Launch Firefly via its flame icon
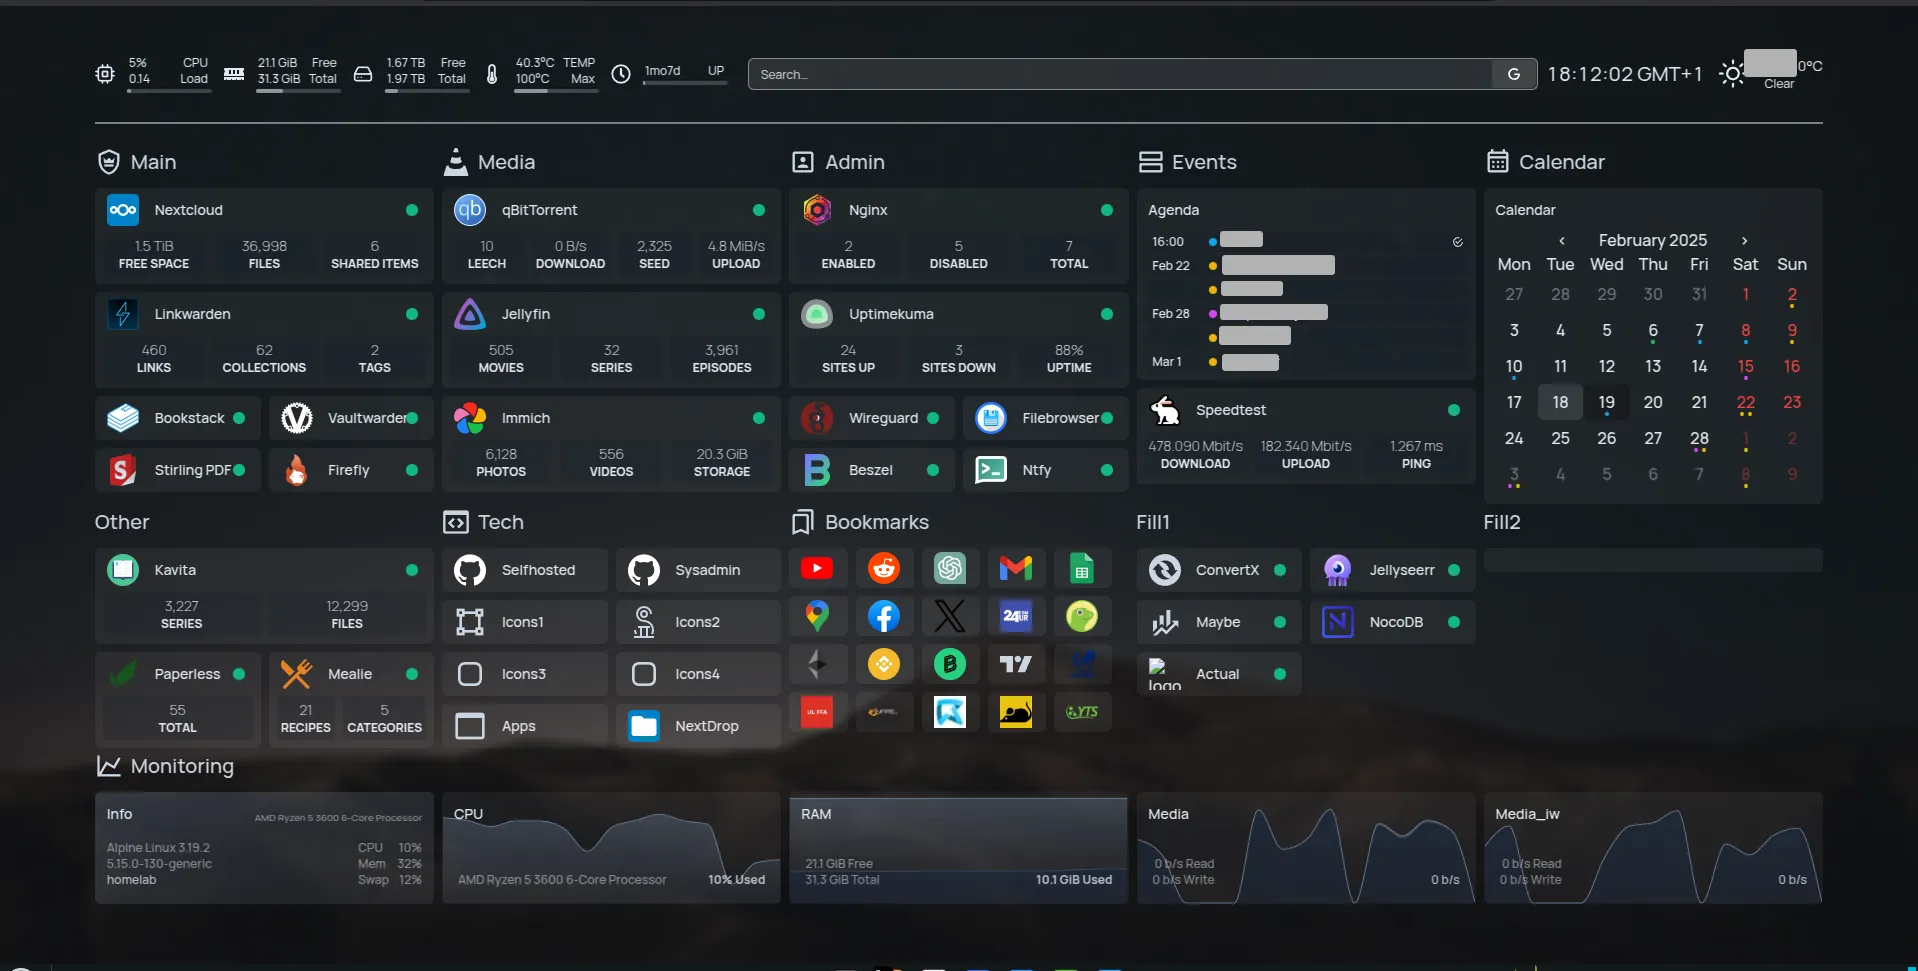Screen dimensions: 1918x971 [297, 470]
